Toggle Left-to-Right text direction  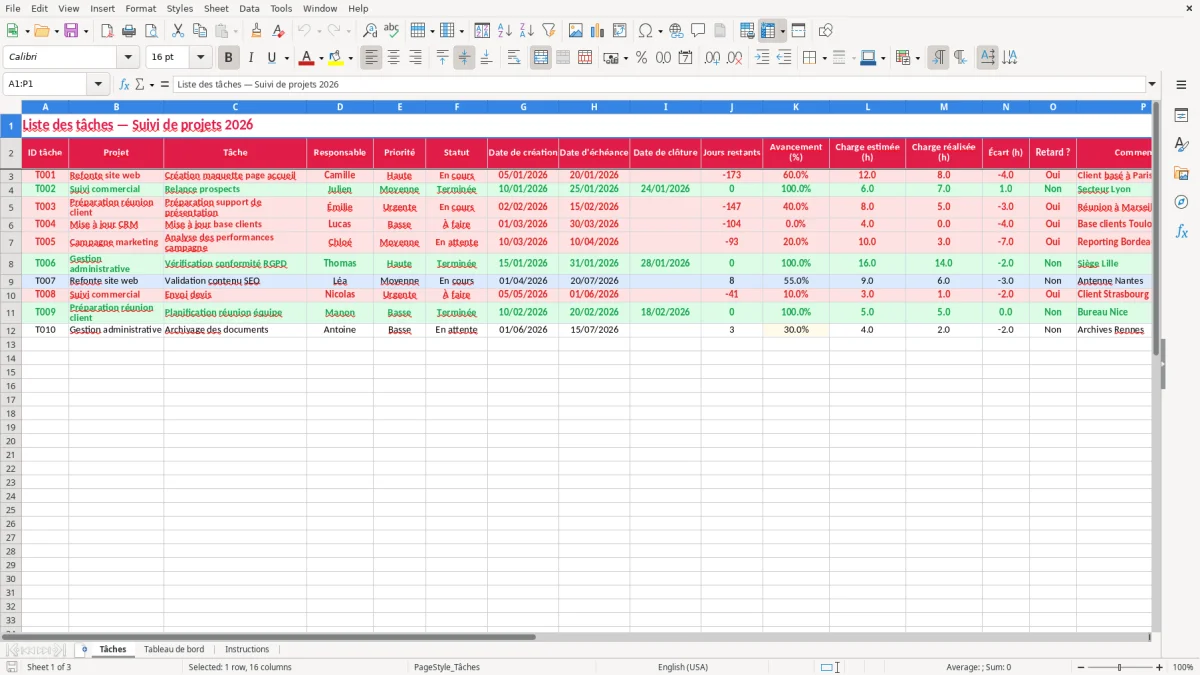938,58
